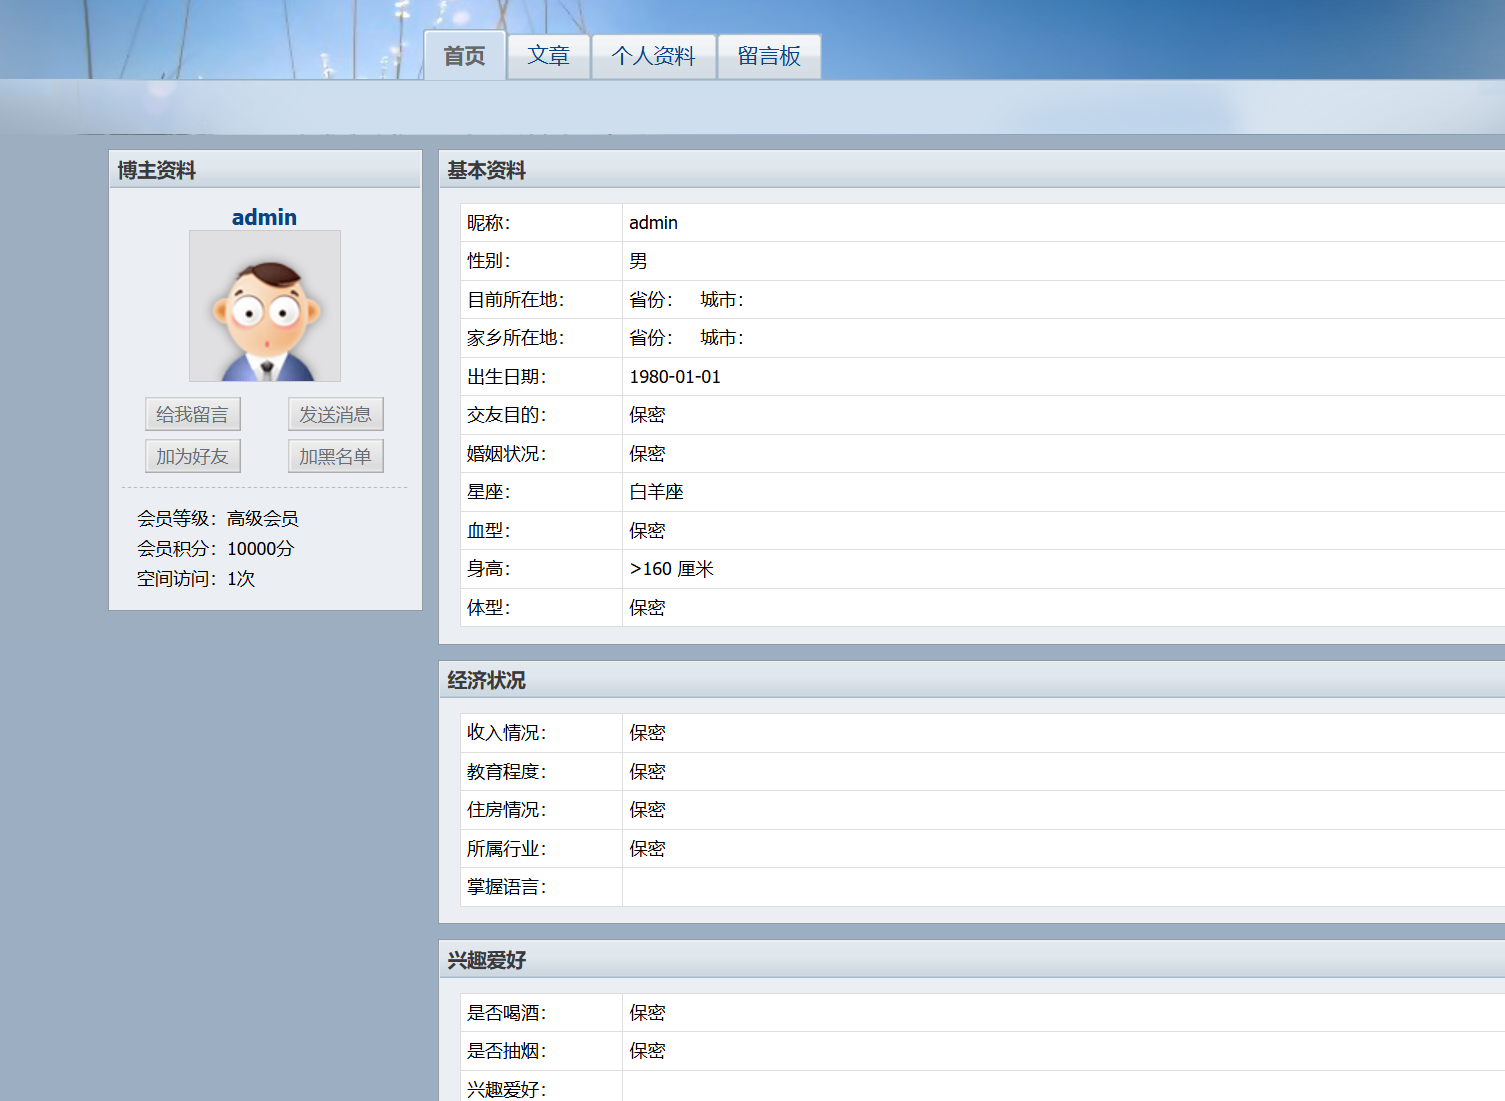Click the birth date value 1980-01-01
Screen dimensions: 1505x1101
coord(675,377)
